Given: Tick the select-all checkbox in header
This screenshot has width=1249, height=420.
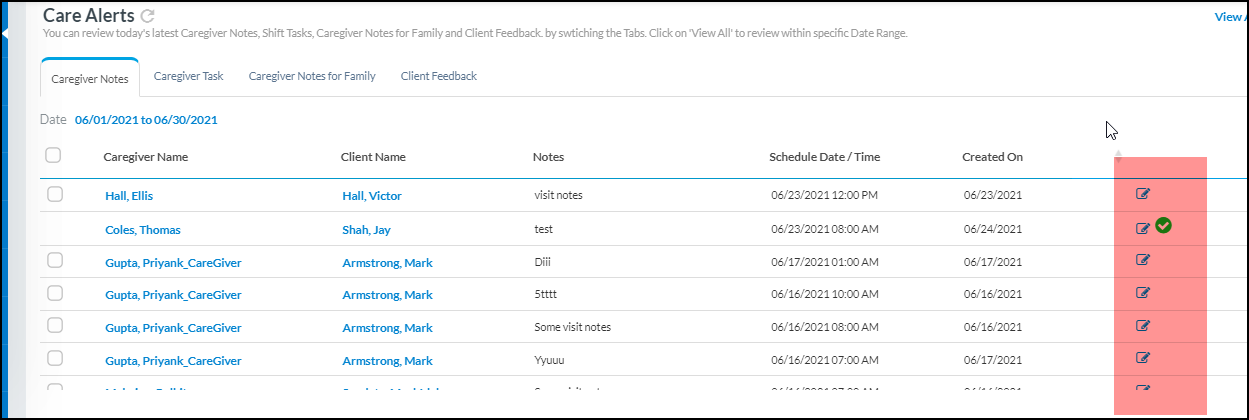Looking at the screenshot, I should 54,155.
